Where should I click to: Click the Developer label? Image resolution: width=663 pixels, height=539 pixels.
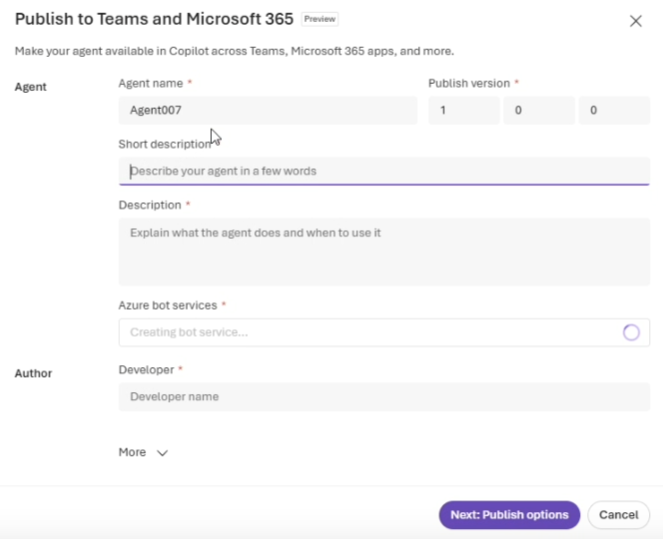[146, 370]
